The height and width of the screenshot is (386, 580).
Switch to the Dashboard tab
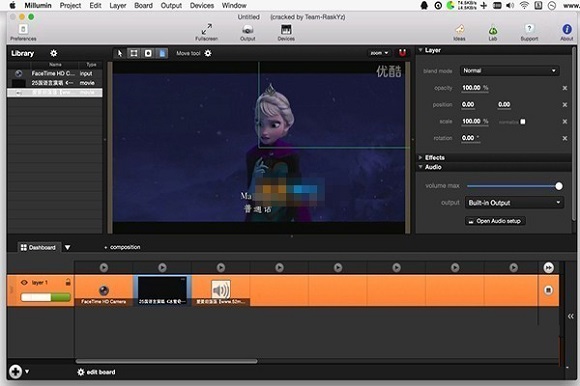tap(38, 247)
